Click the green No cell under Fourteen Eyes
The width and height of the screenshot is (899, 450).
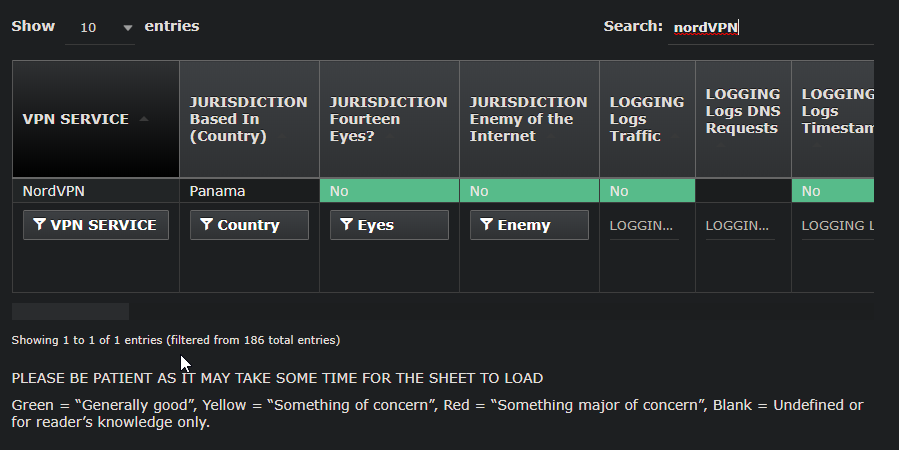389,191
